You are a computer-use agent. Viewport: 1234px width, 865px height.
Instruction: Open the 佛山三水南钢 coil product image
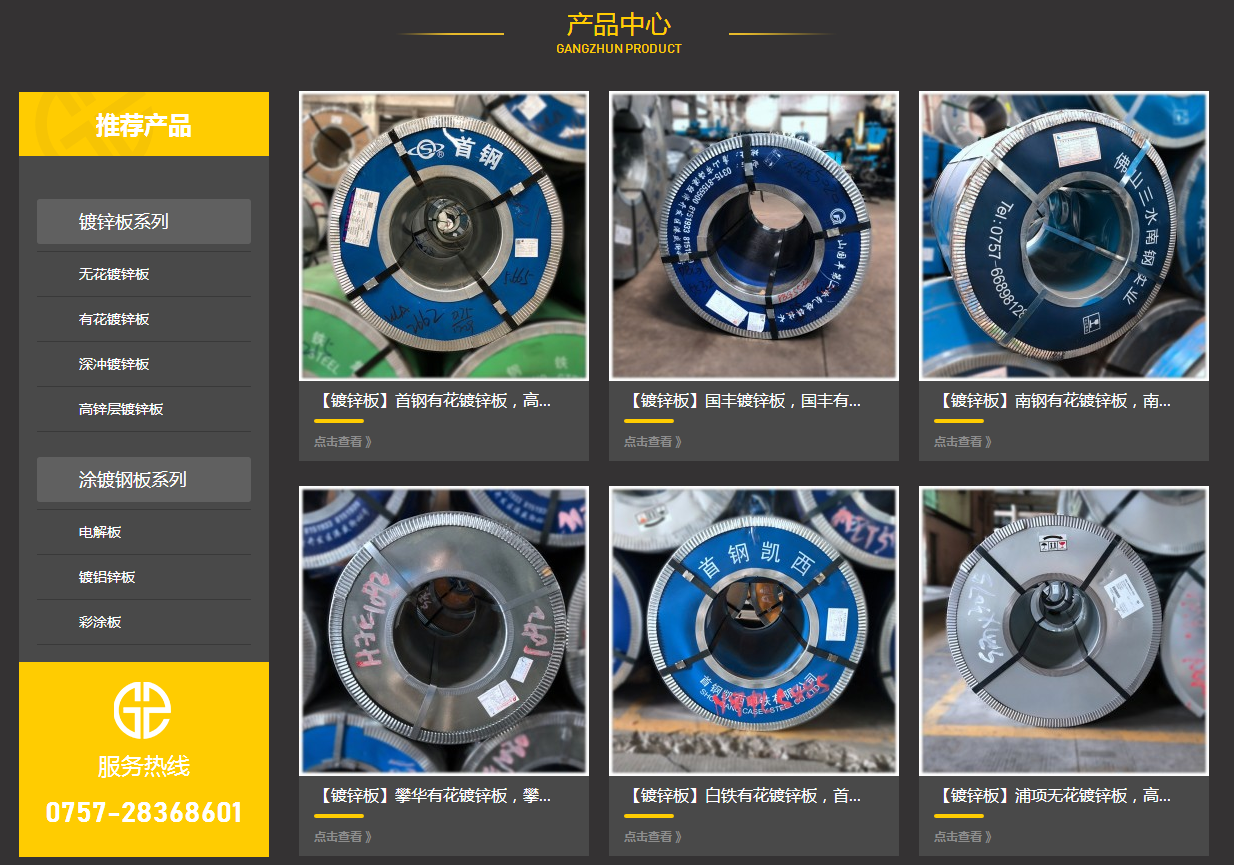pos(1064,236)
